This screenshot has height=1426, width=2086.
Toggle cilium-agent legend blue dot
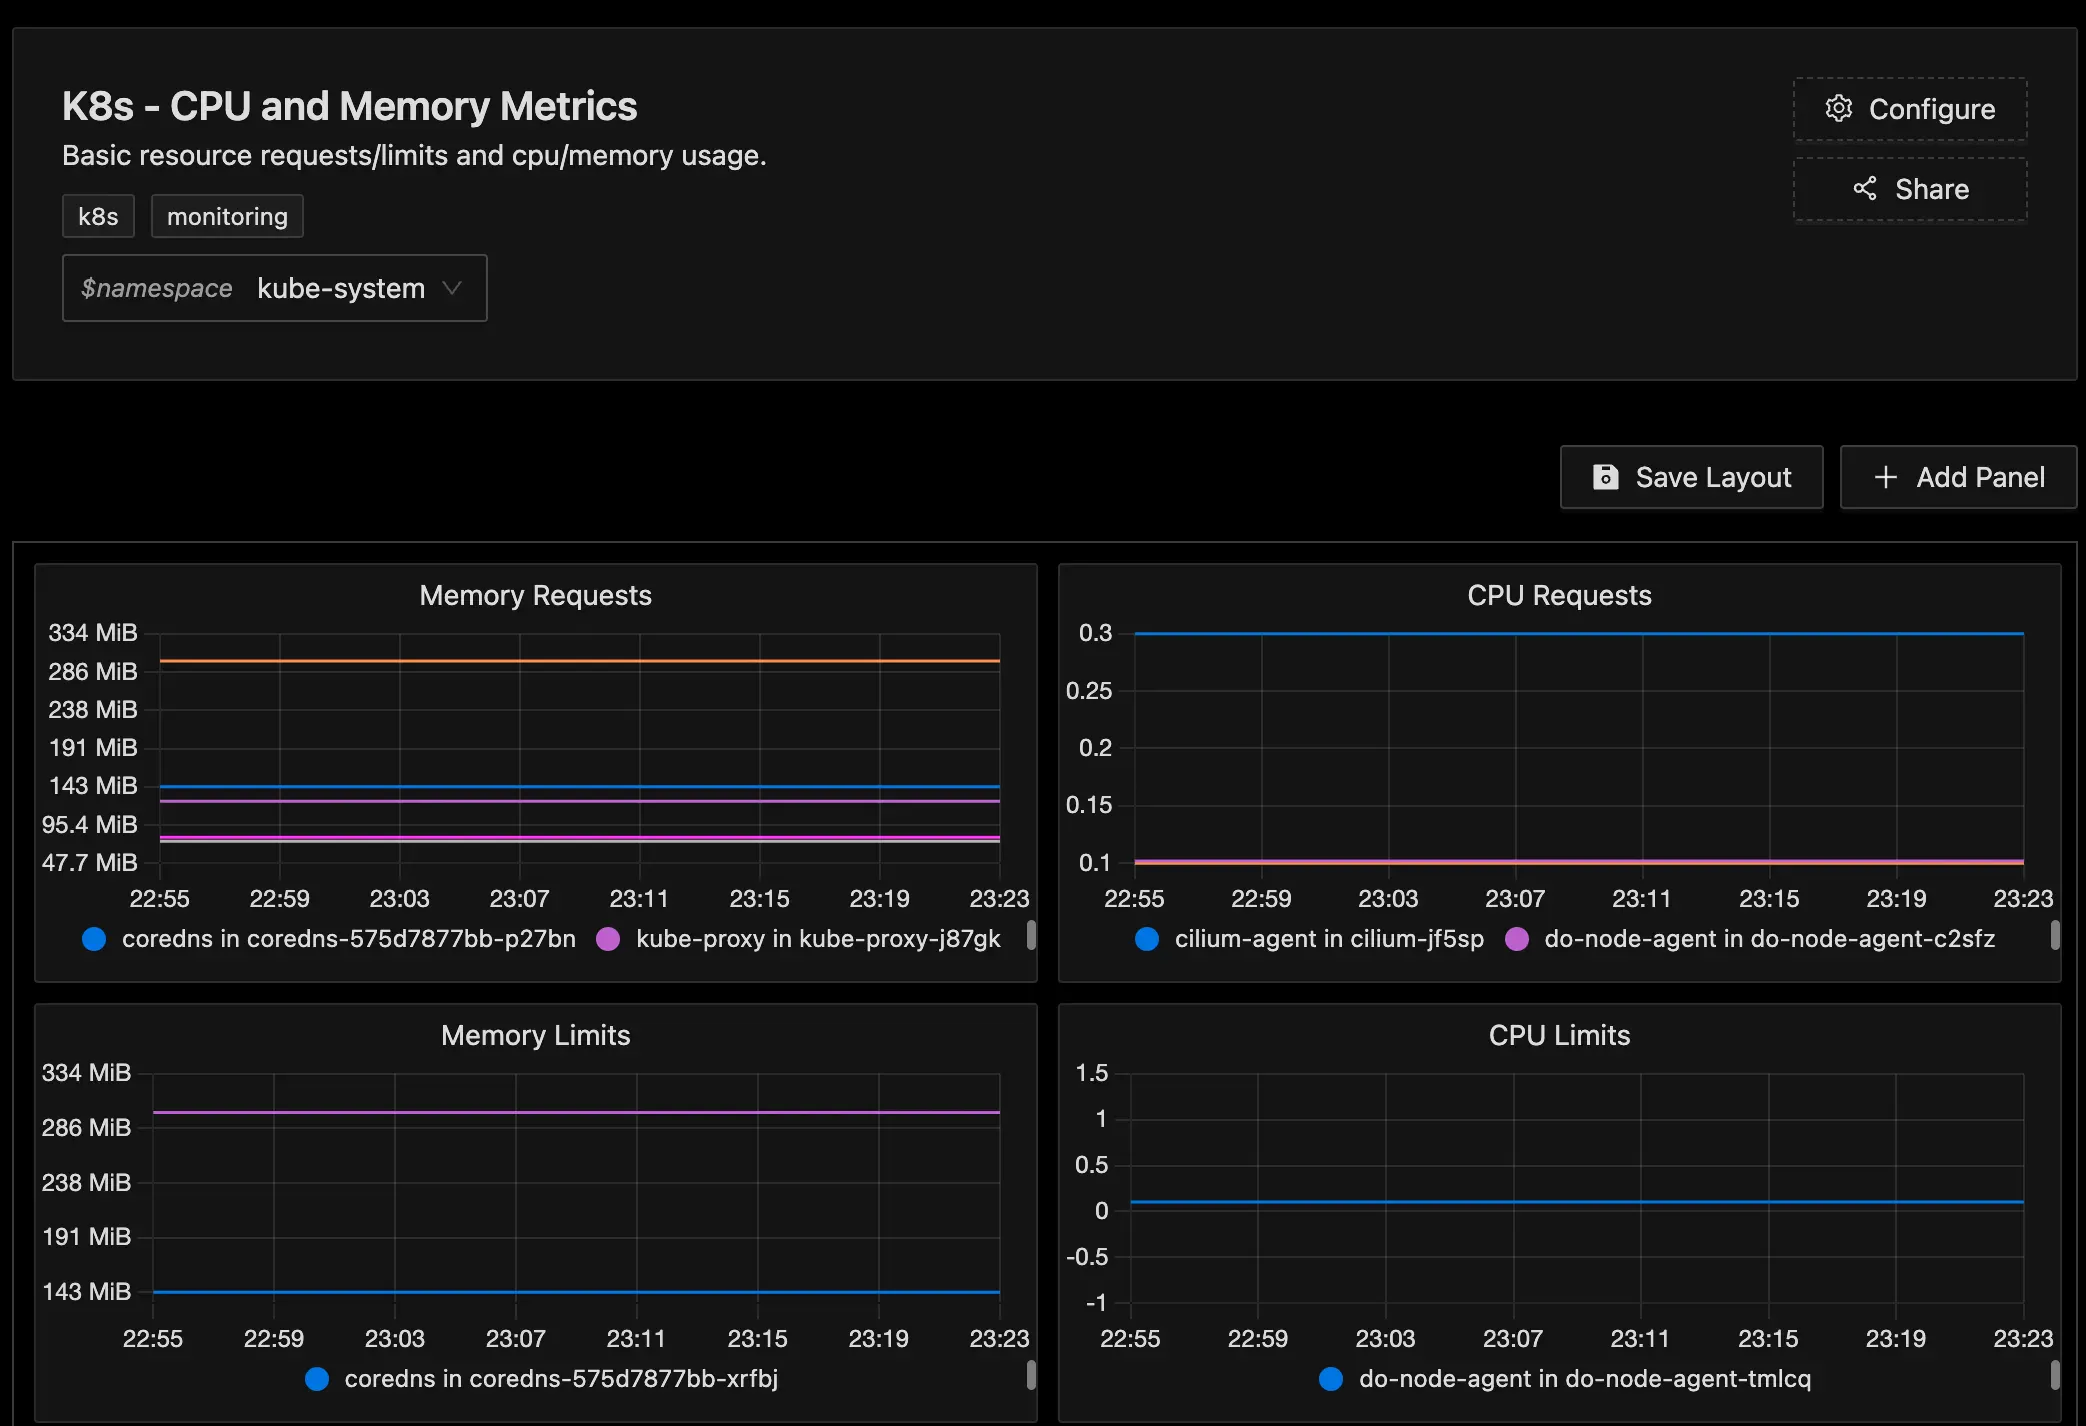point(1147,939)
